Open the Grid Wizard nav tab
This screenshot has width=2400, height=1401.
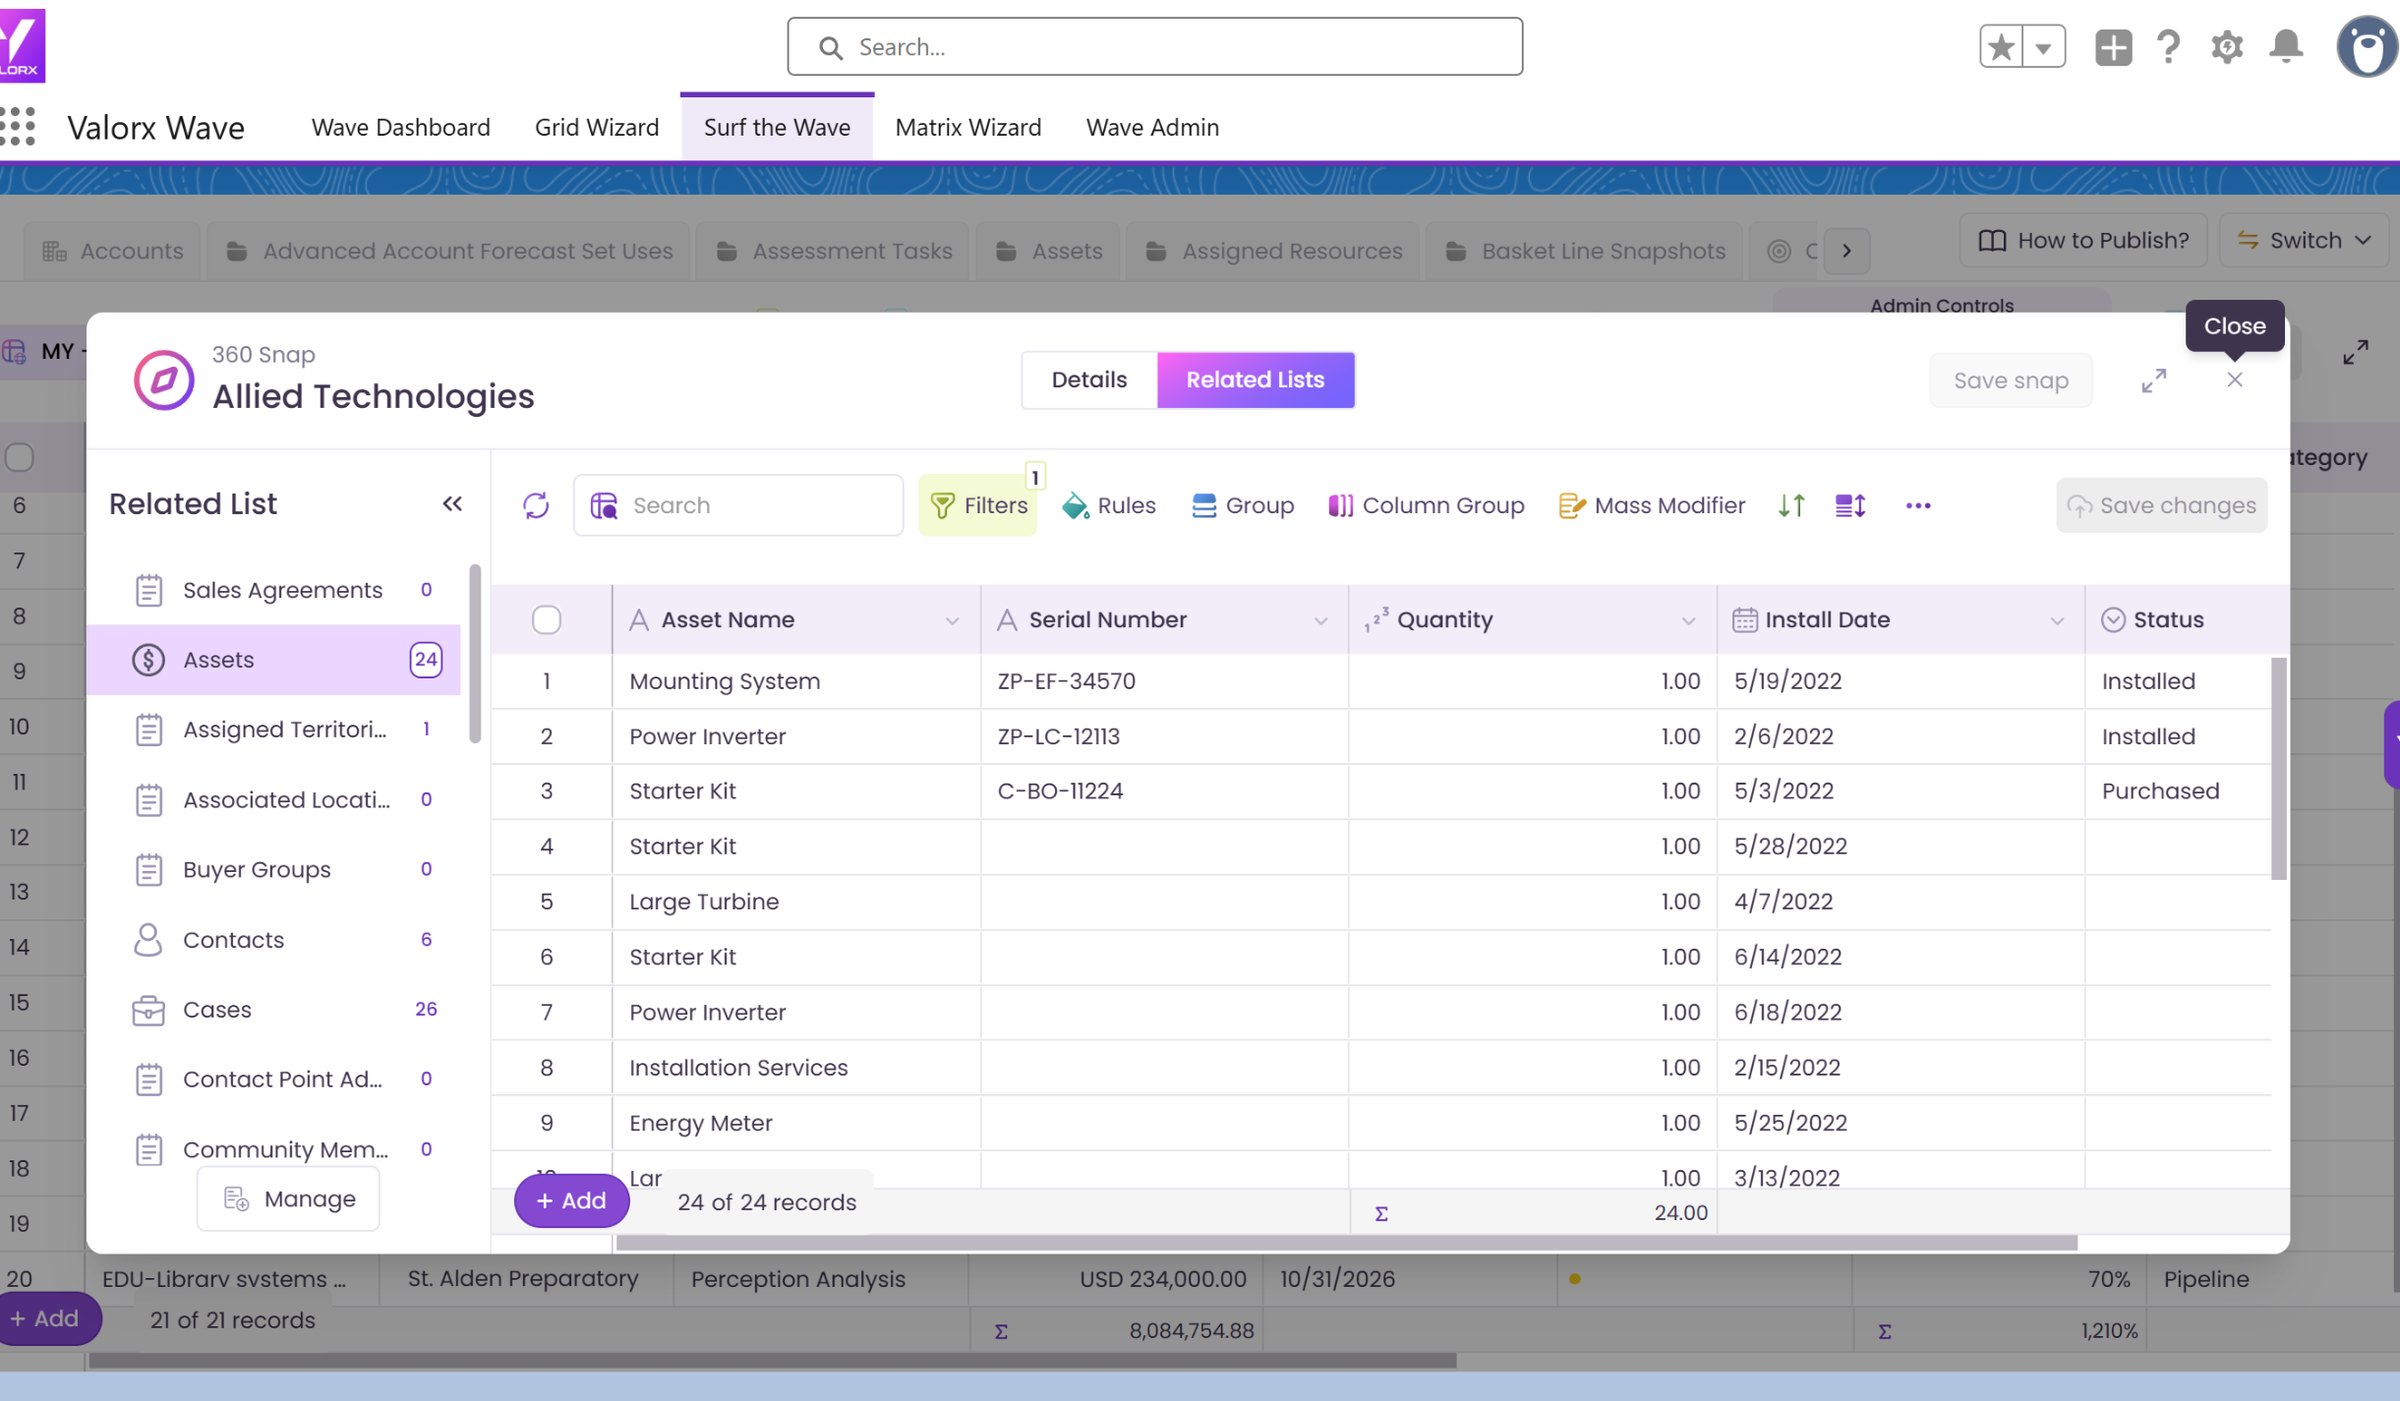point(597,127)
